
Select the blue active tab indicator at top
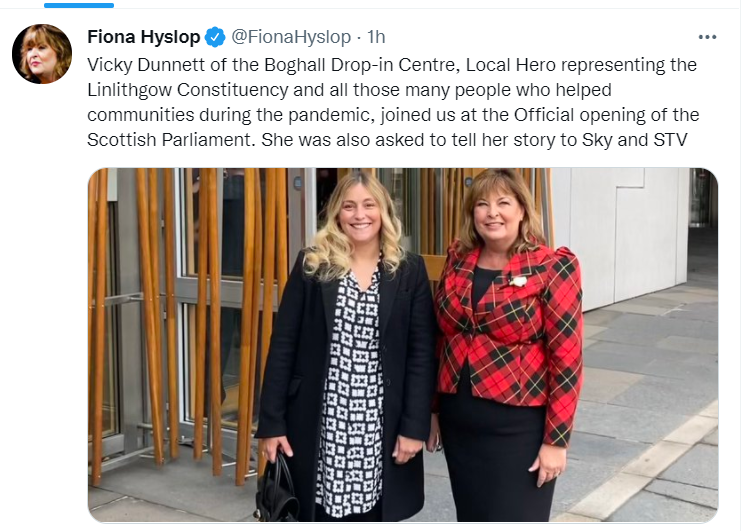pyautogui.click(x=79, y=5)
